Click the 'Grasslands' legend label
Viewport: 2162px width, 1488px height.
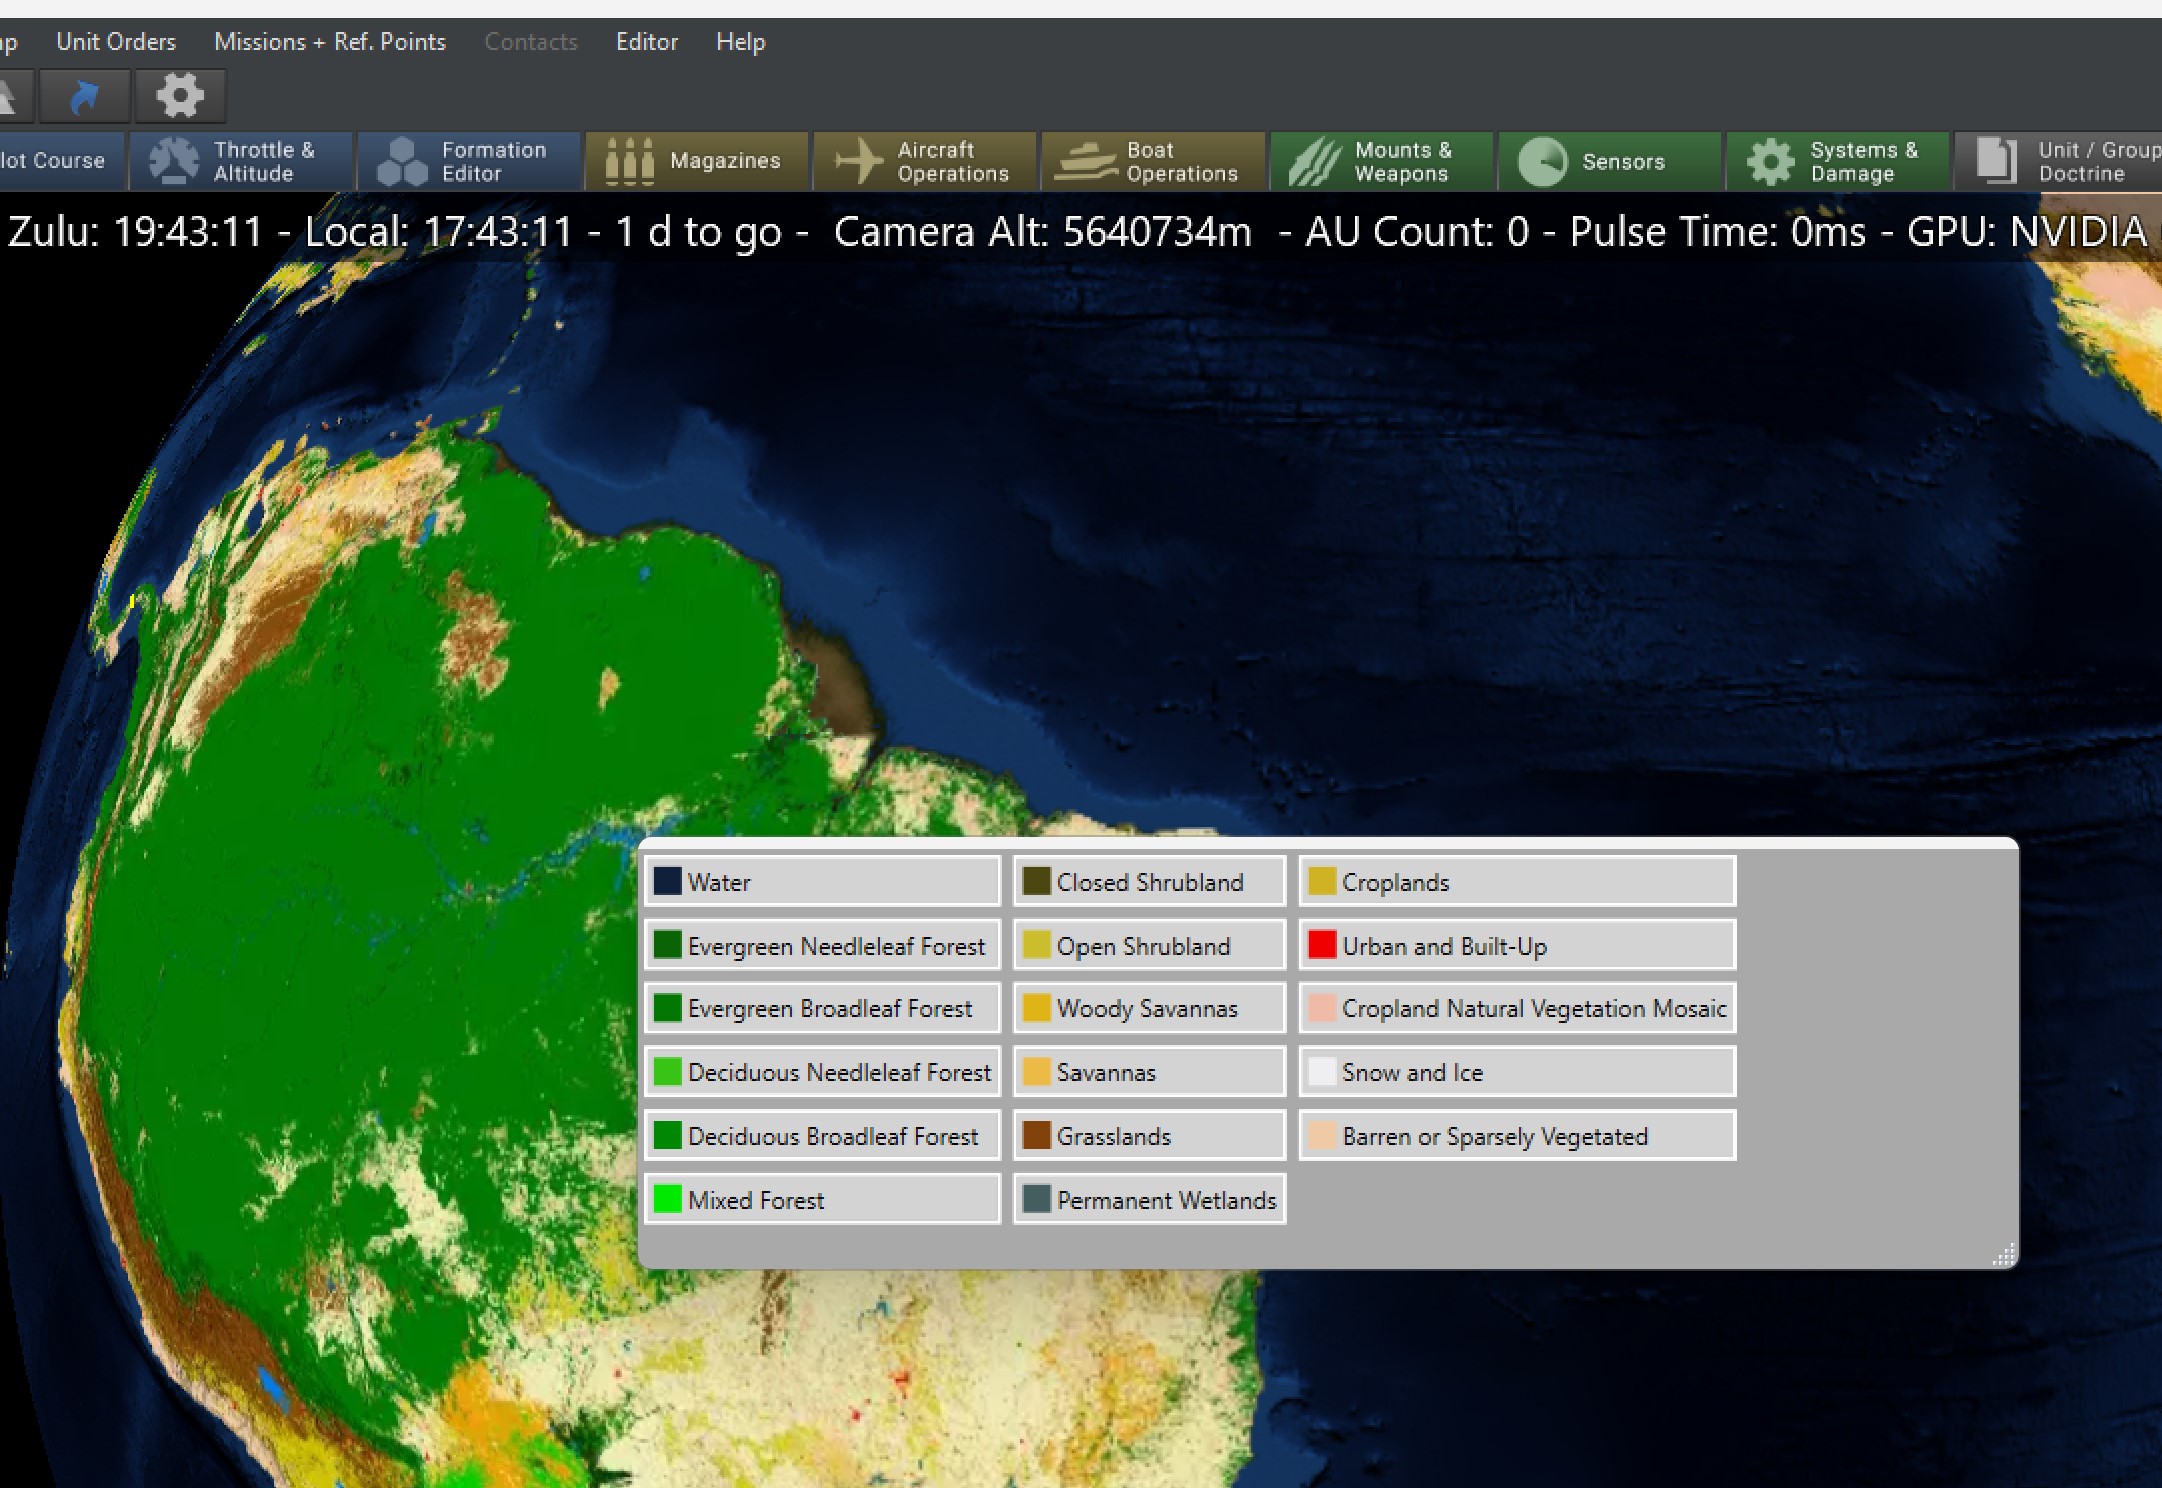tap(1113, 1137)
